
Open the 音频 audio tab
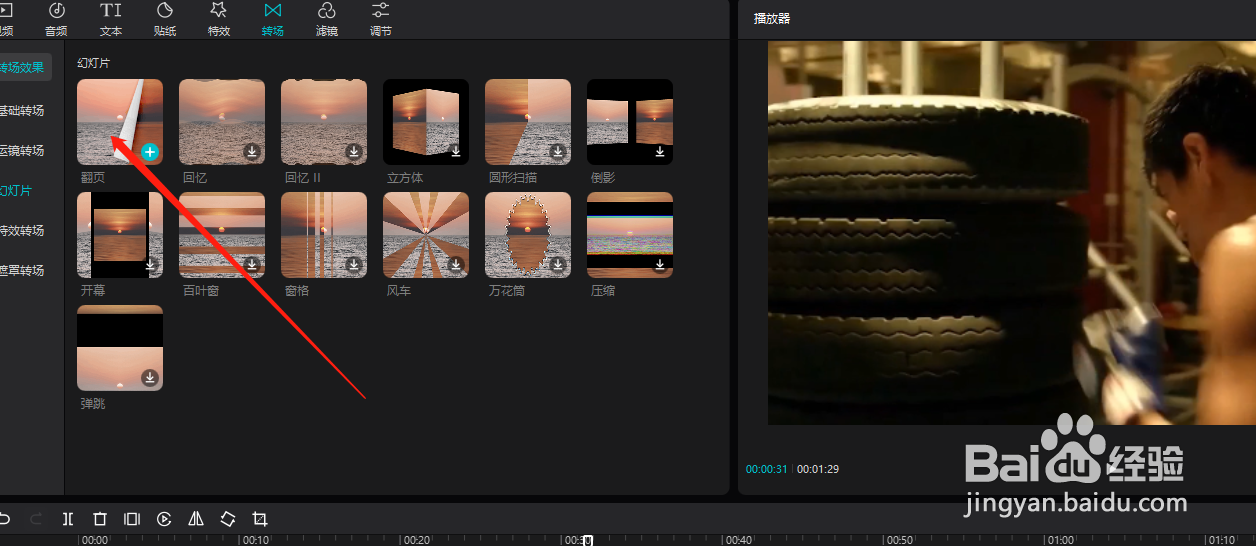pos(56,19)
